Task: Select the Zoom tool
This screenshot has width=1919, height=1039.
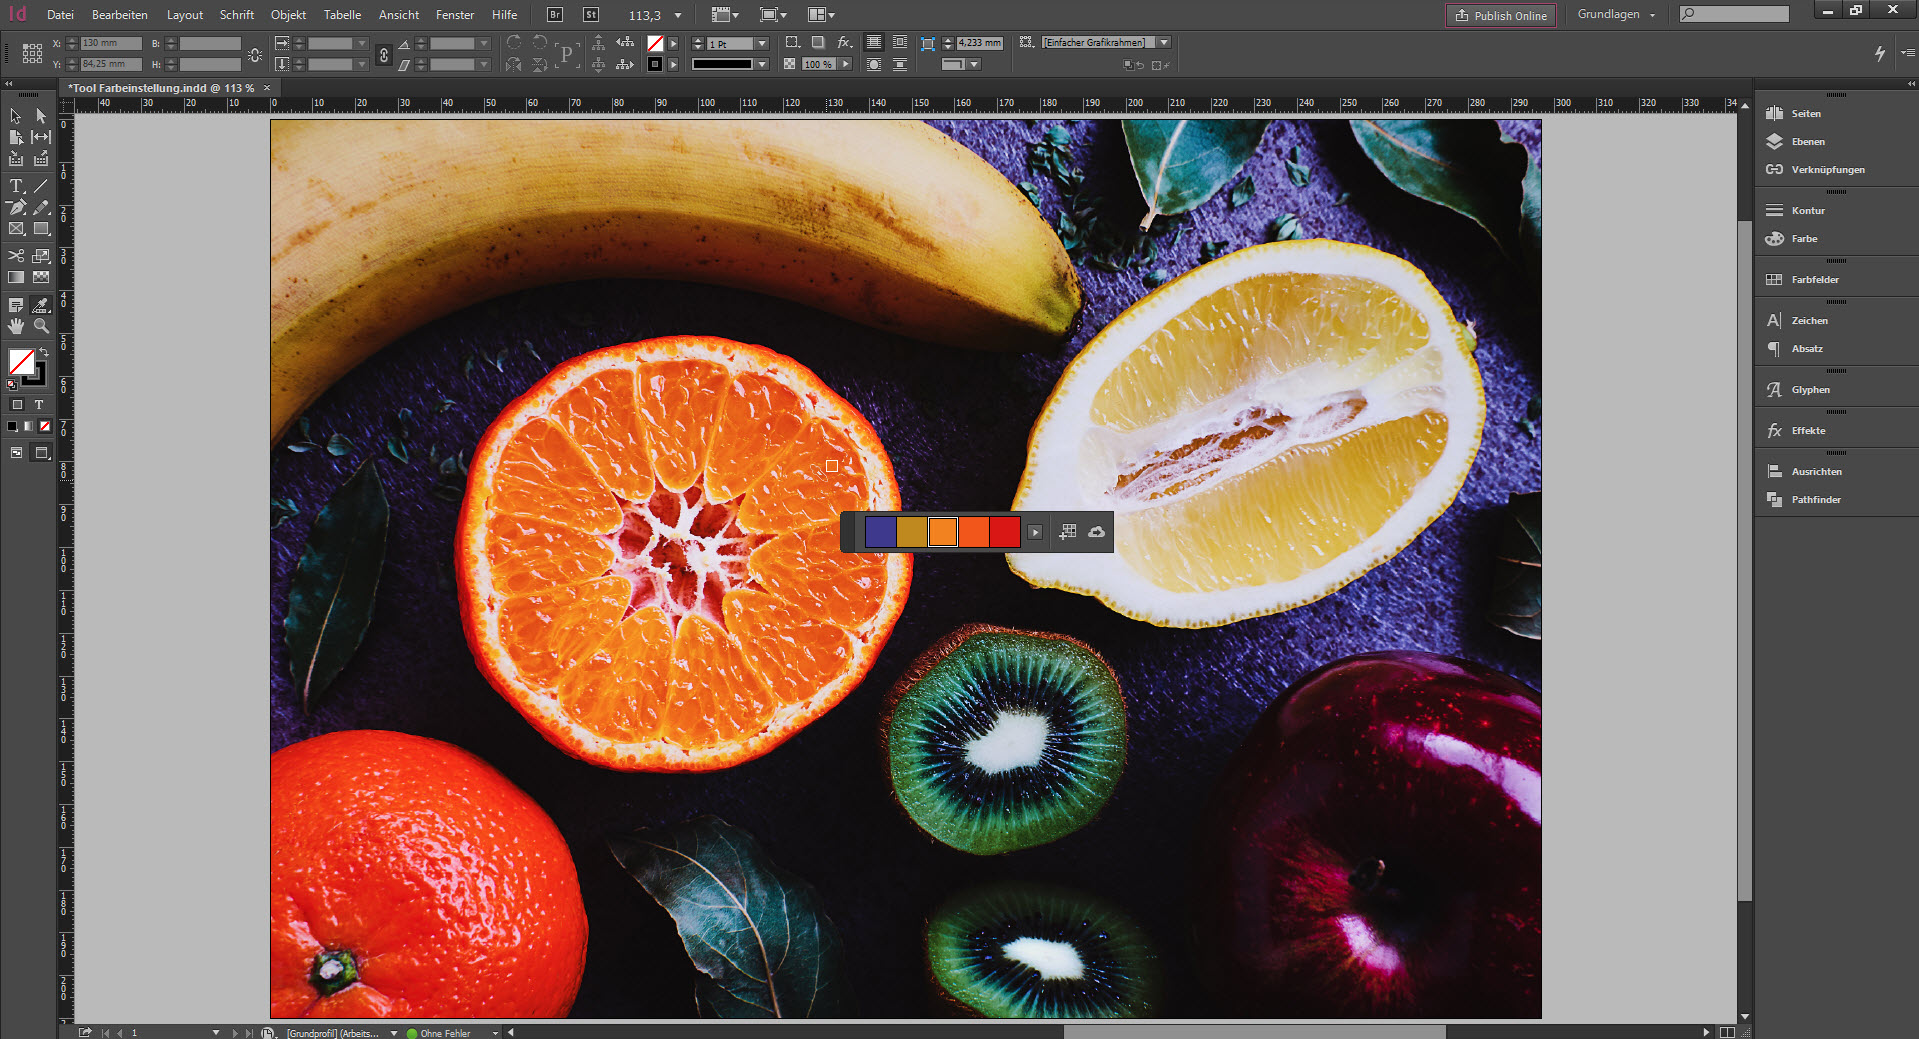Action: 41,326
